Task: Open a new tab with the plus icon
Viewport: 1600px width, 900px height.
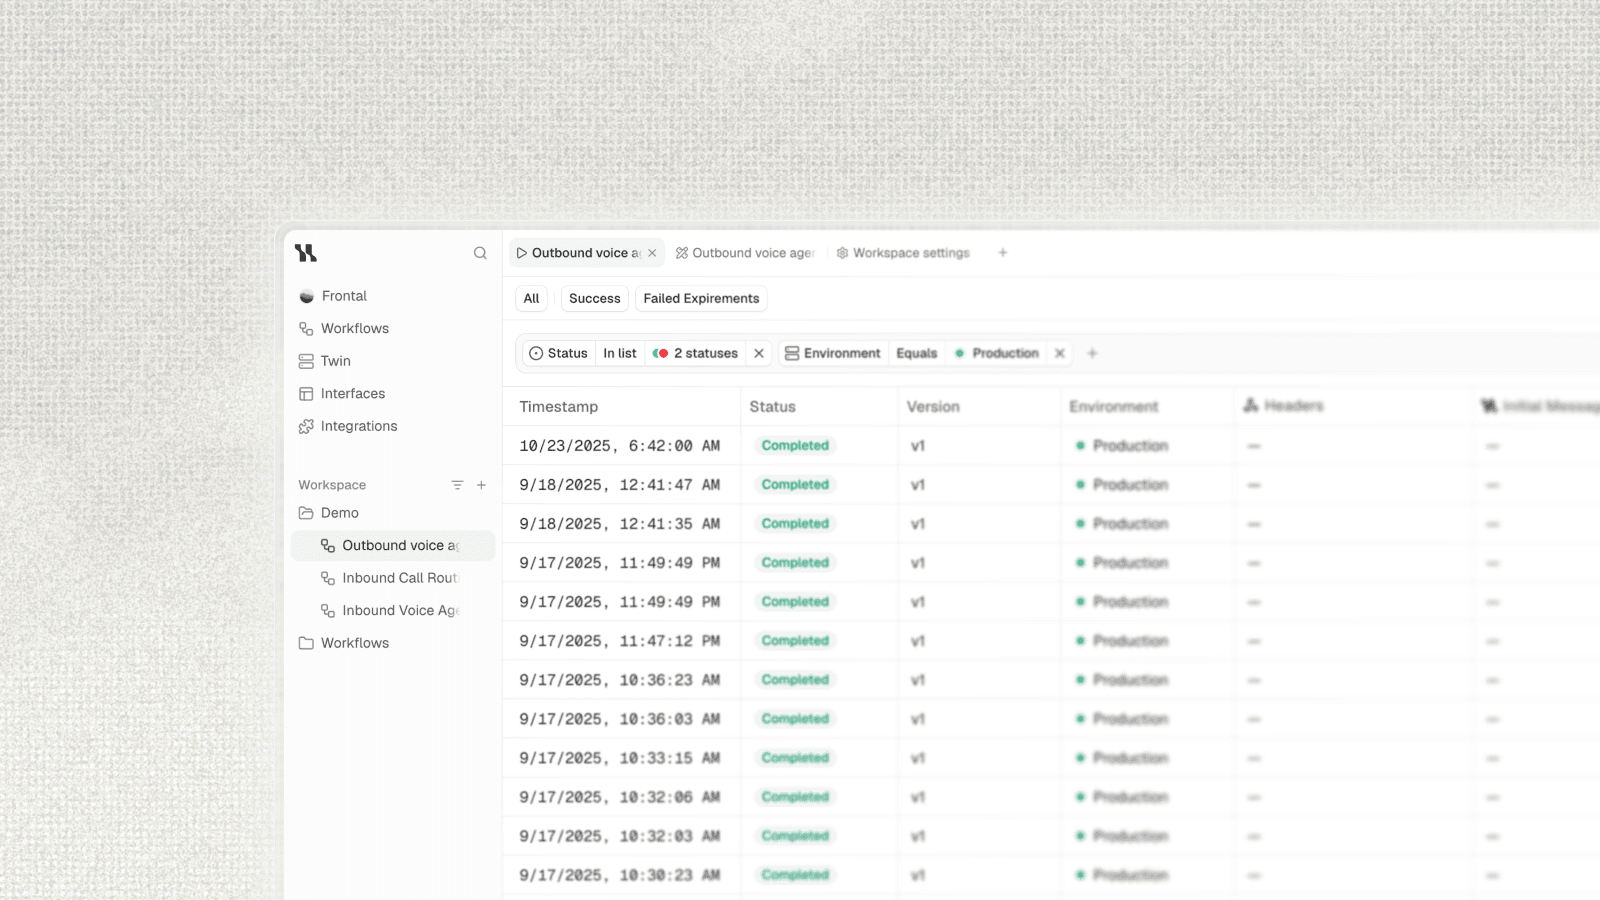Action: click(1003, 253)
